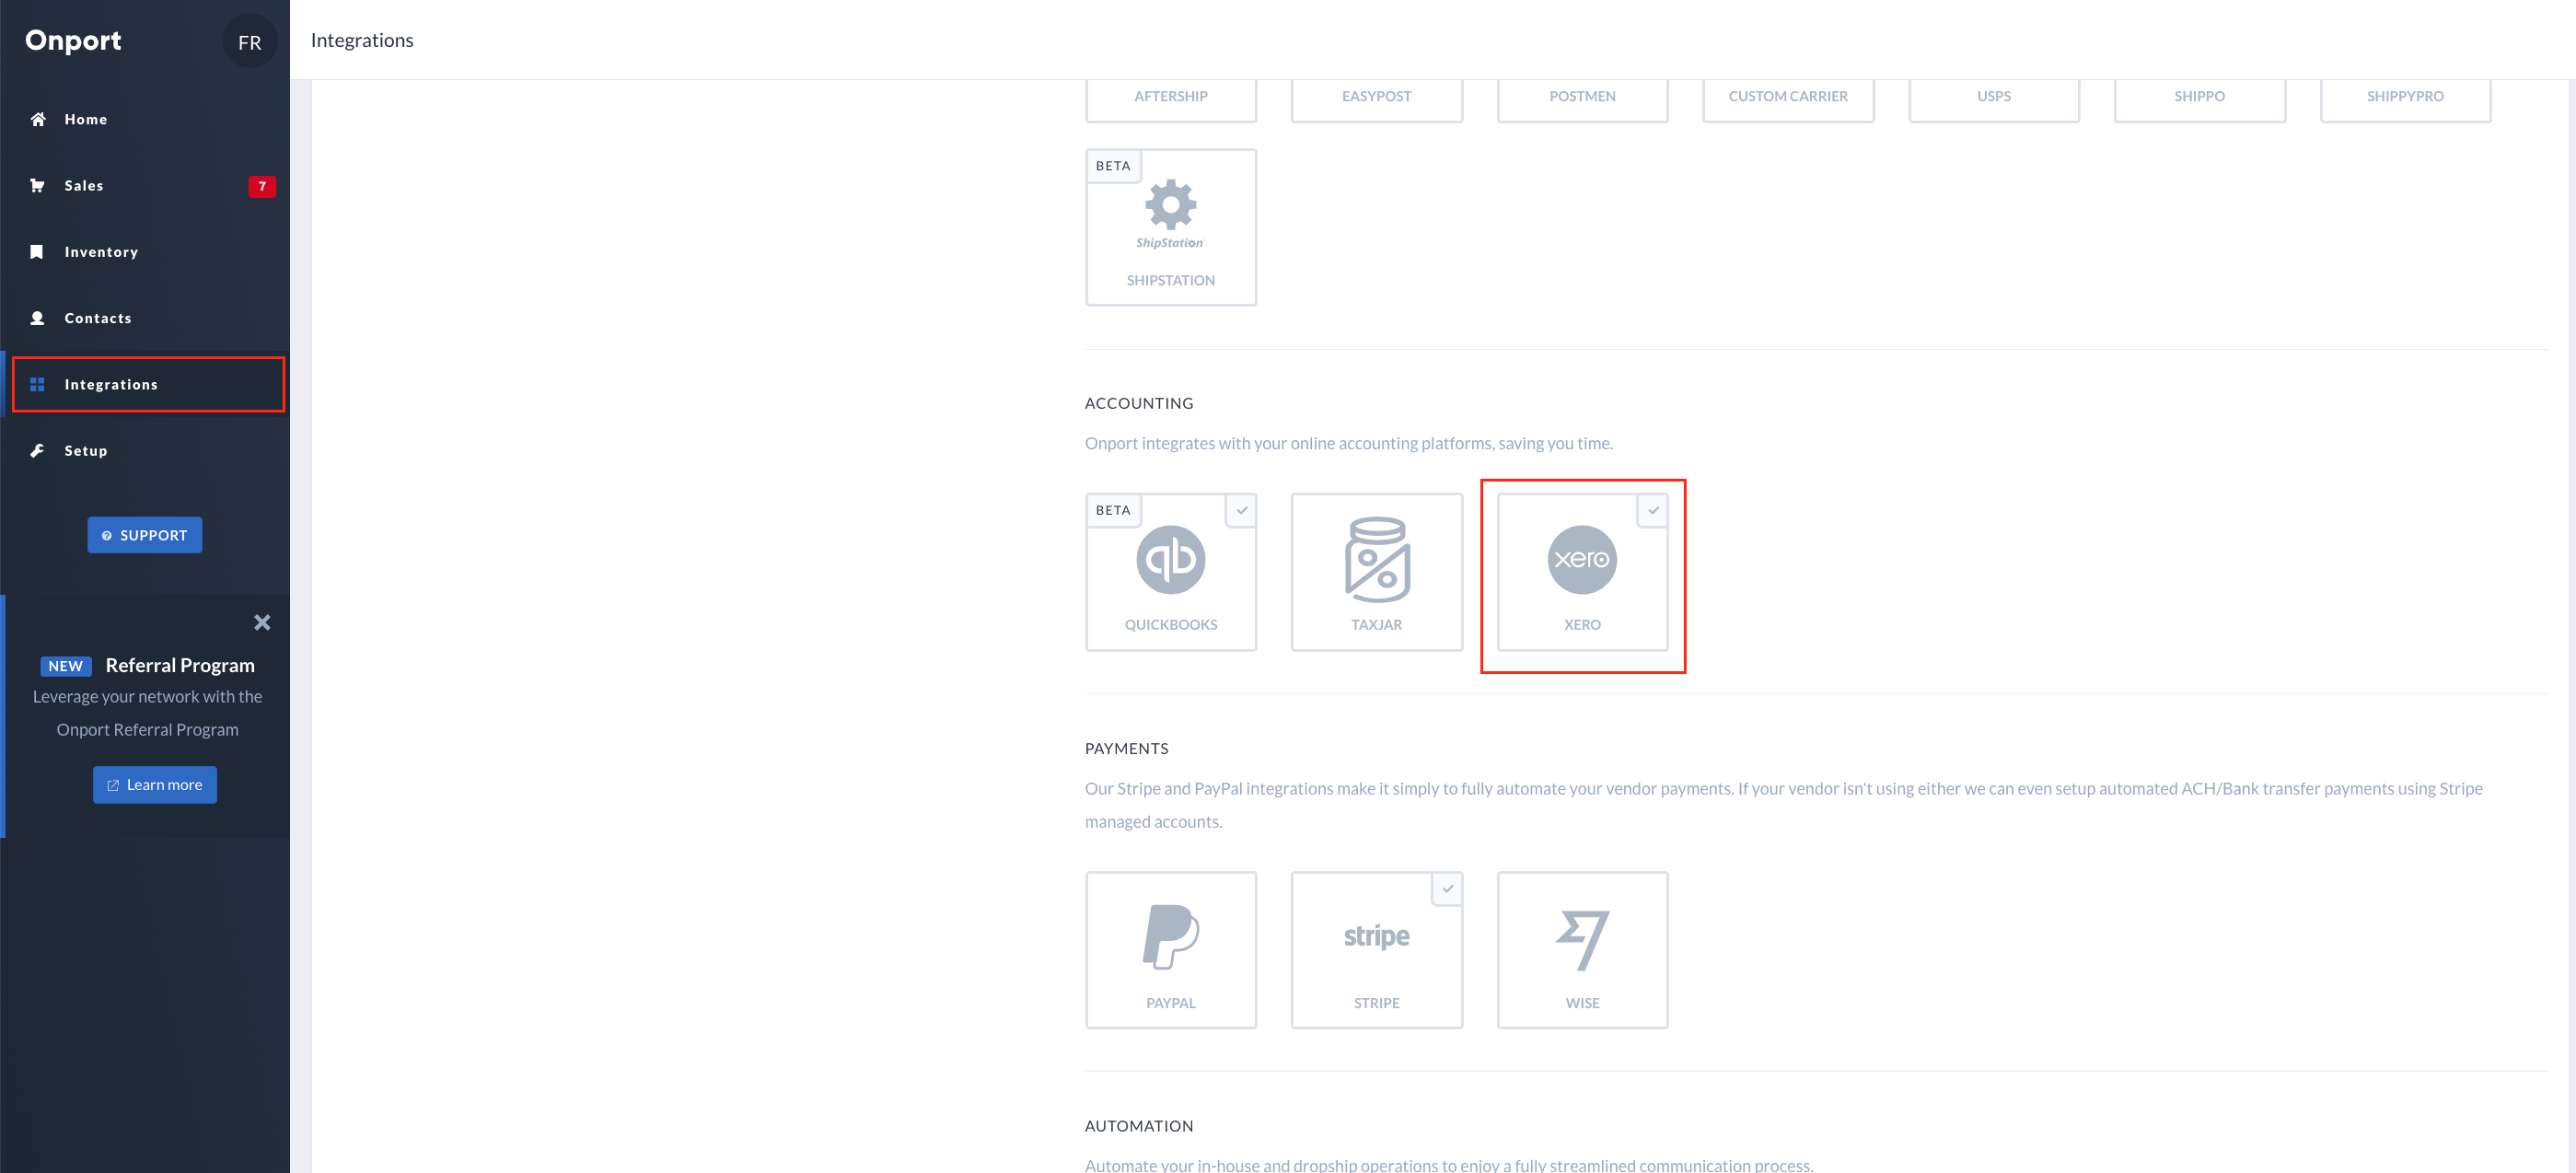Click the QuickBooks BETA tag
The image size is (2576, 1173).
[x=1113, y=510]
